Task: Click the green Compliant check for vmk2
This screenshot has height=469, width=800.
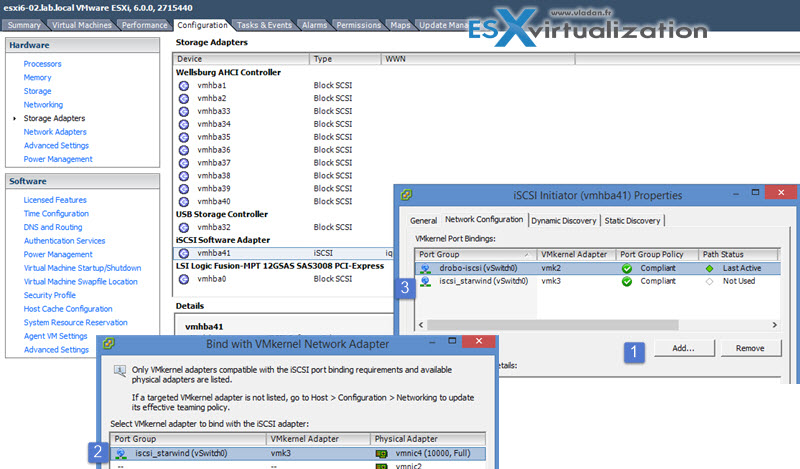Action: (627, 268)
